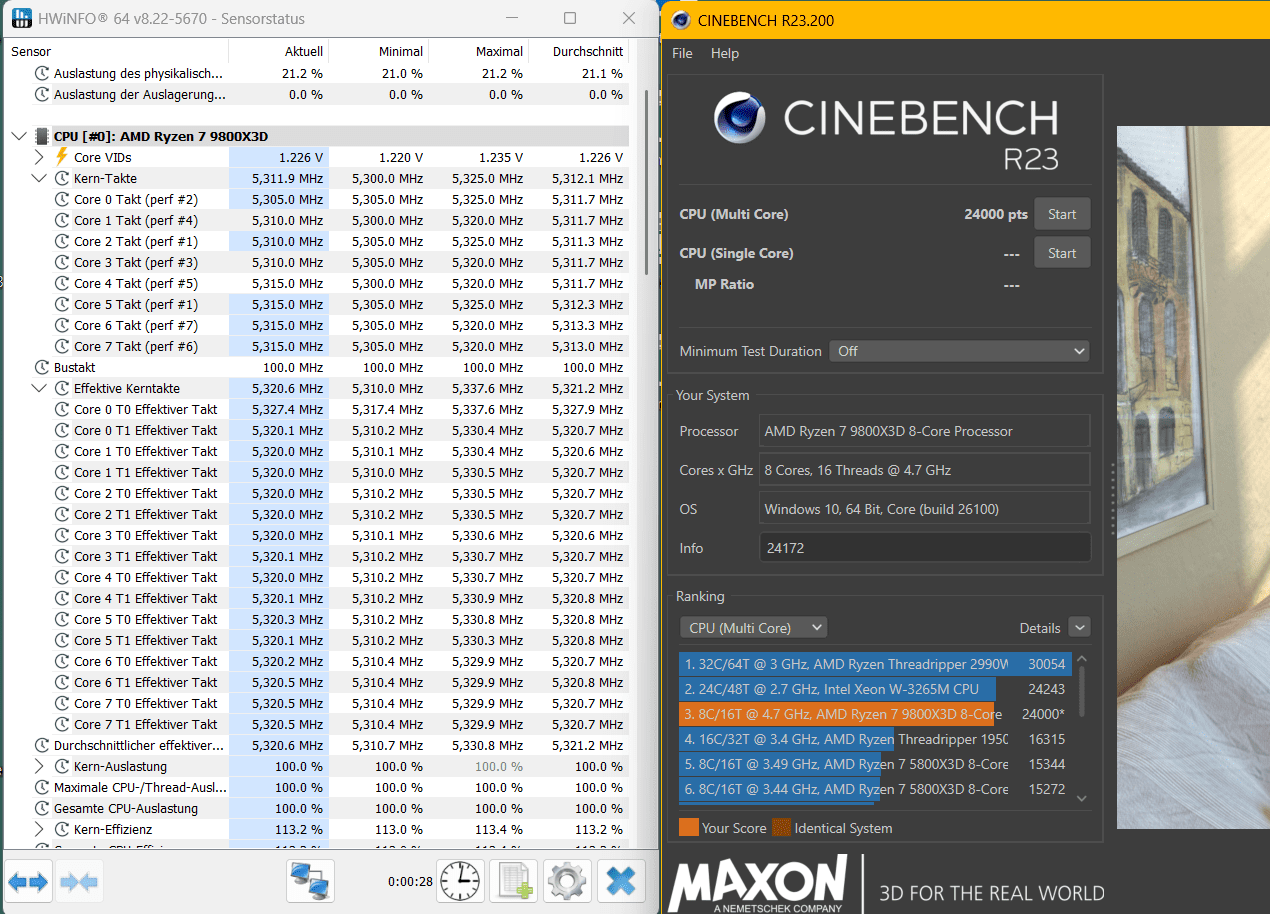Reset the HWiNFO timer with the clock icon

click(x=460, y=881)
